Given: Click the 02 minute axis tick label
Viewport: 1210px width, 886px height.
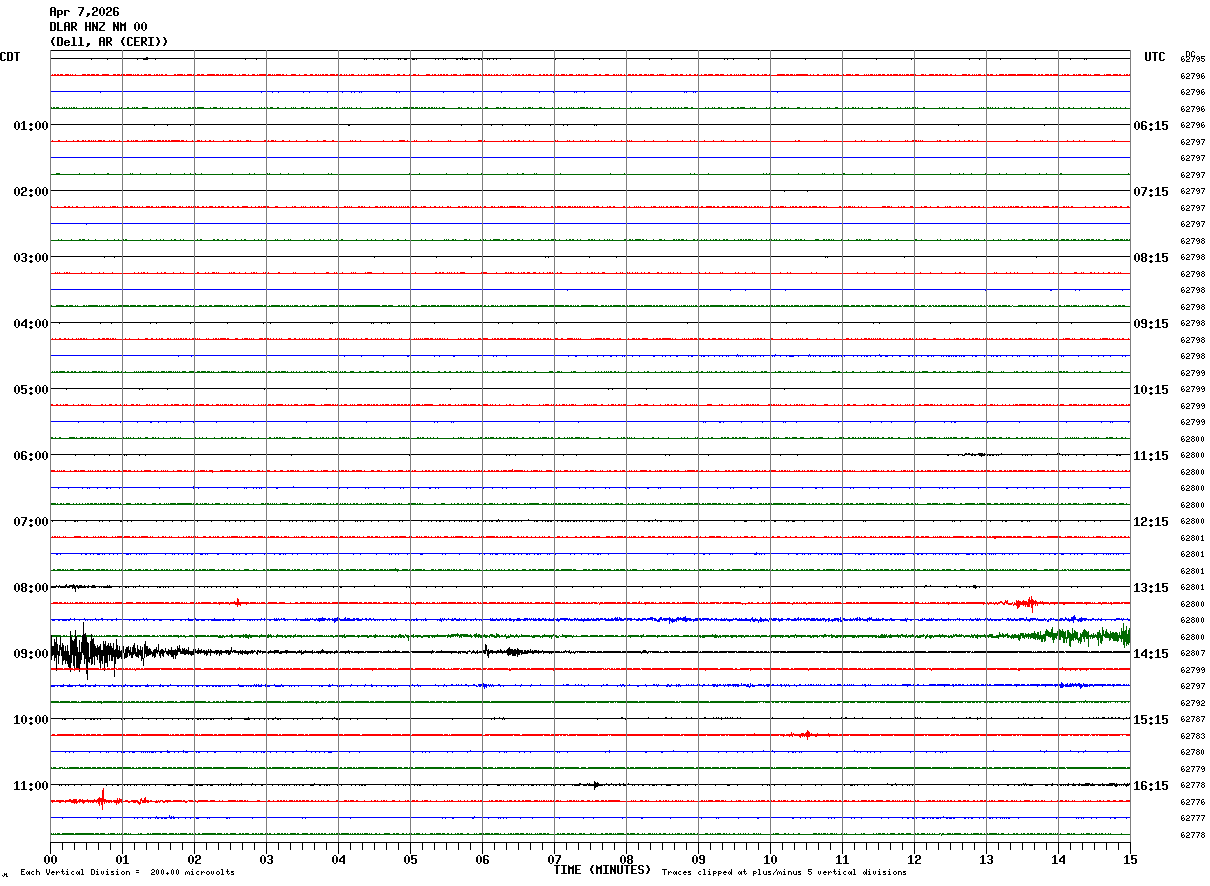Looking at the screenshot, I should tap(194, 860).
